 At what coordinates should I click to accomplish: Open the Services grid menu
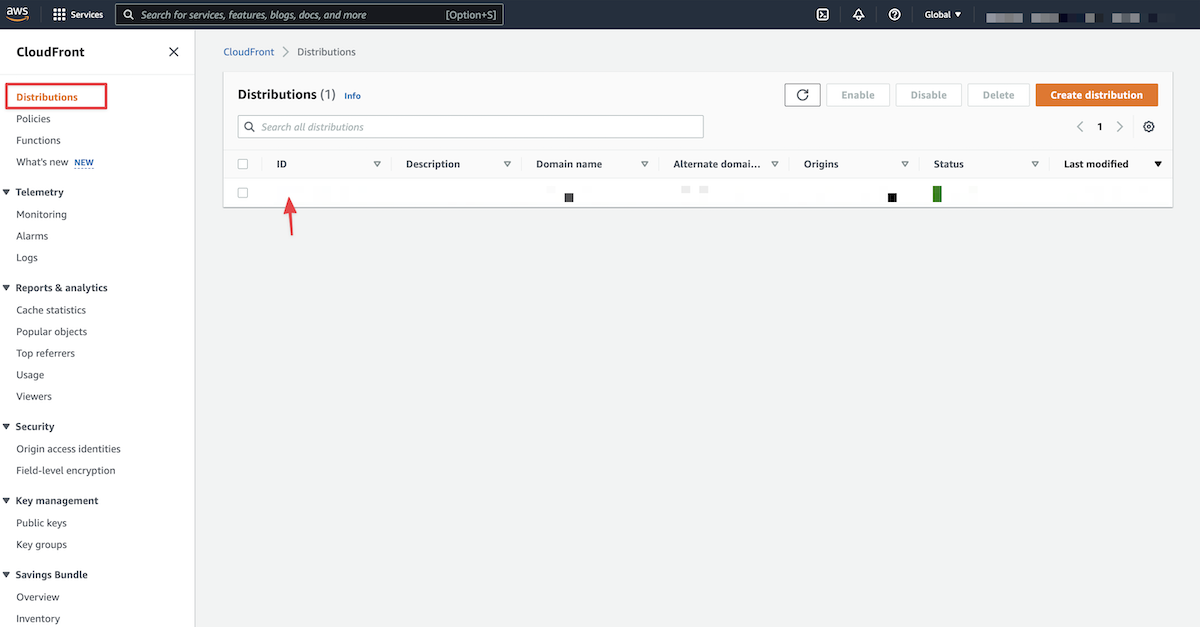click(x=78, y=15)
